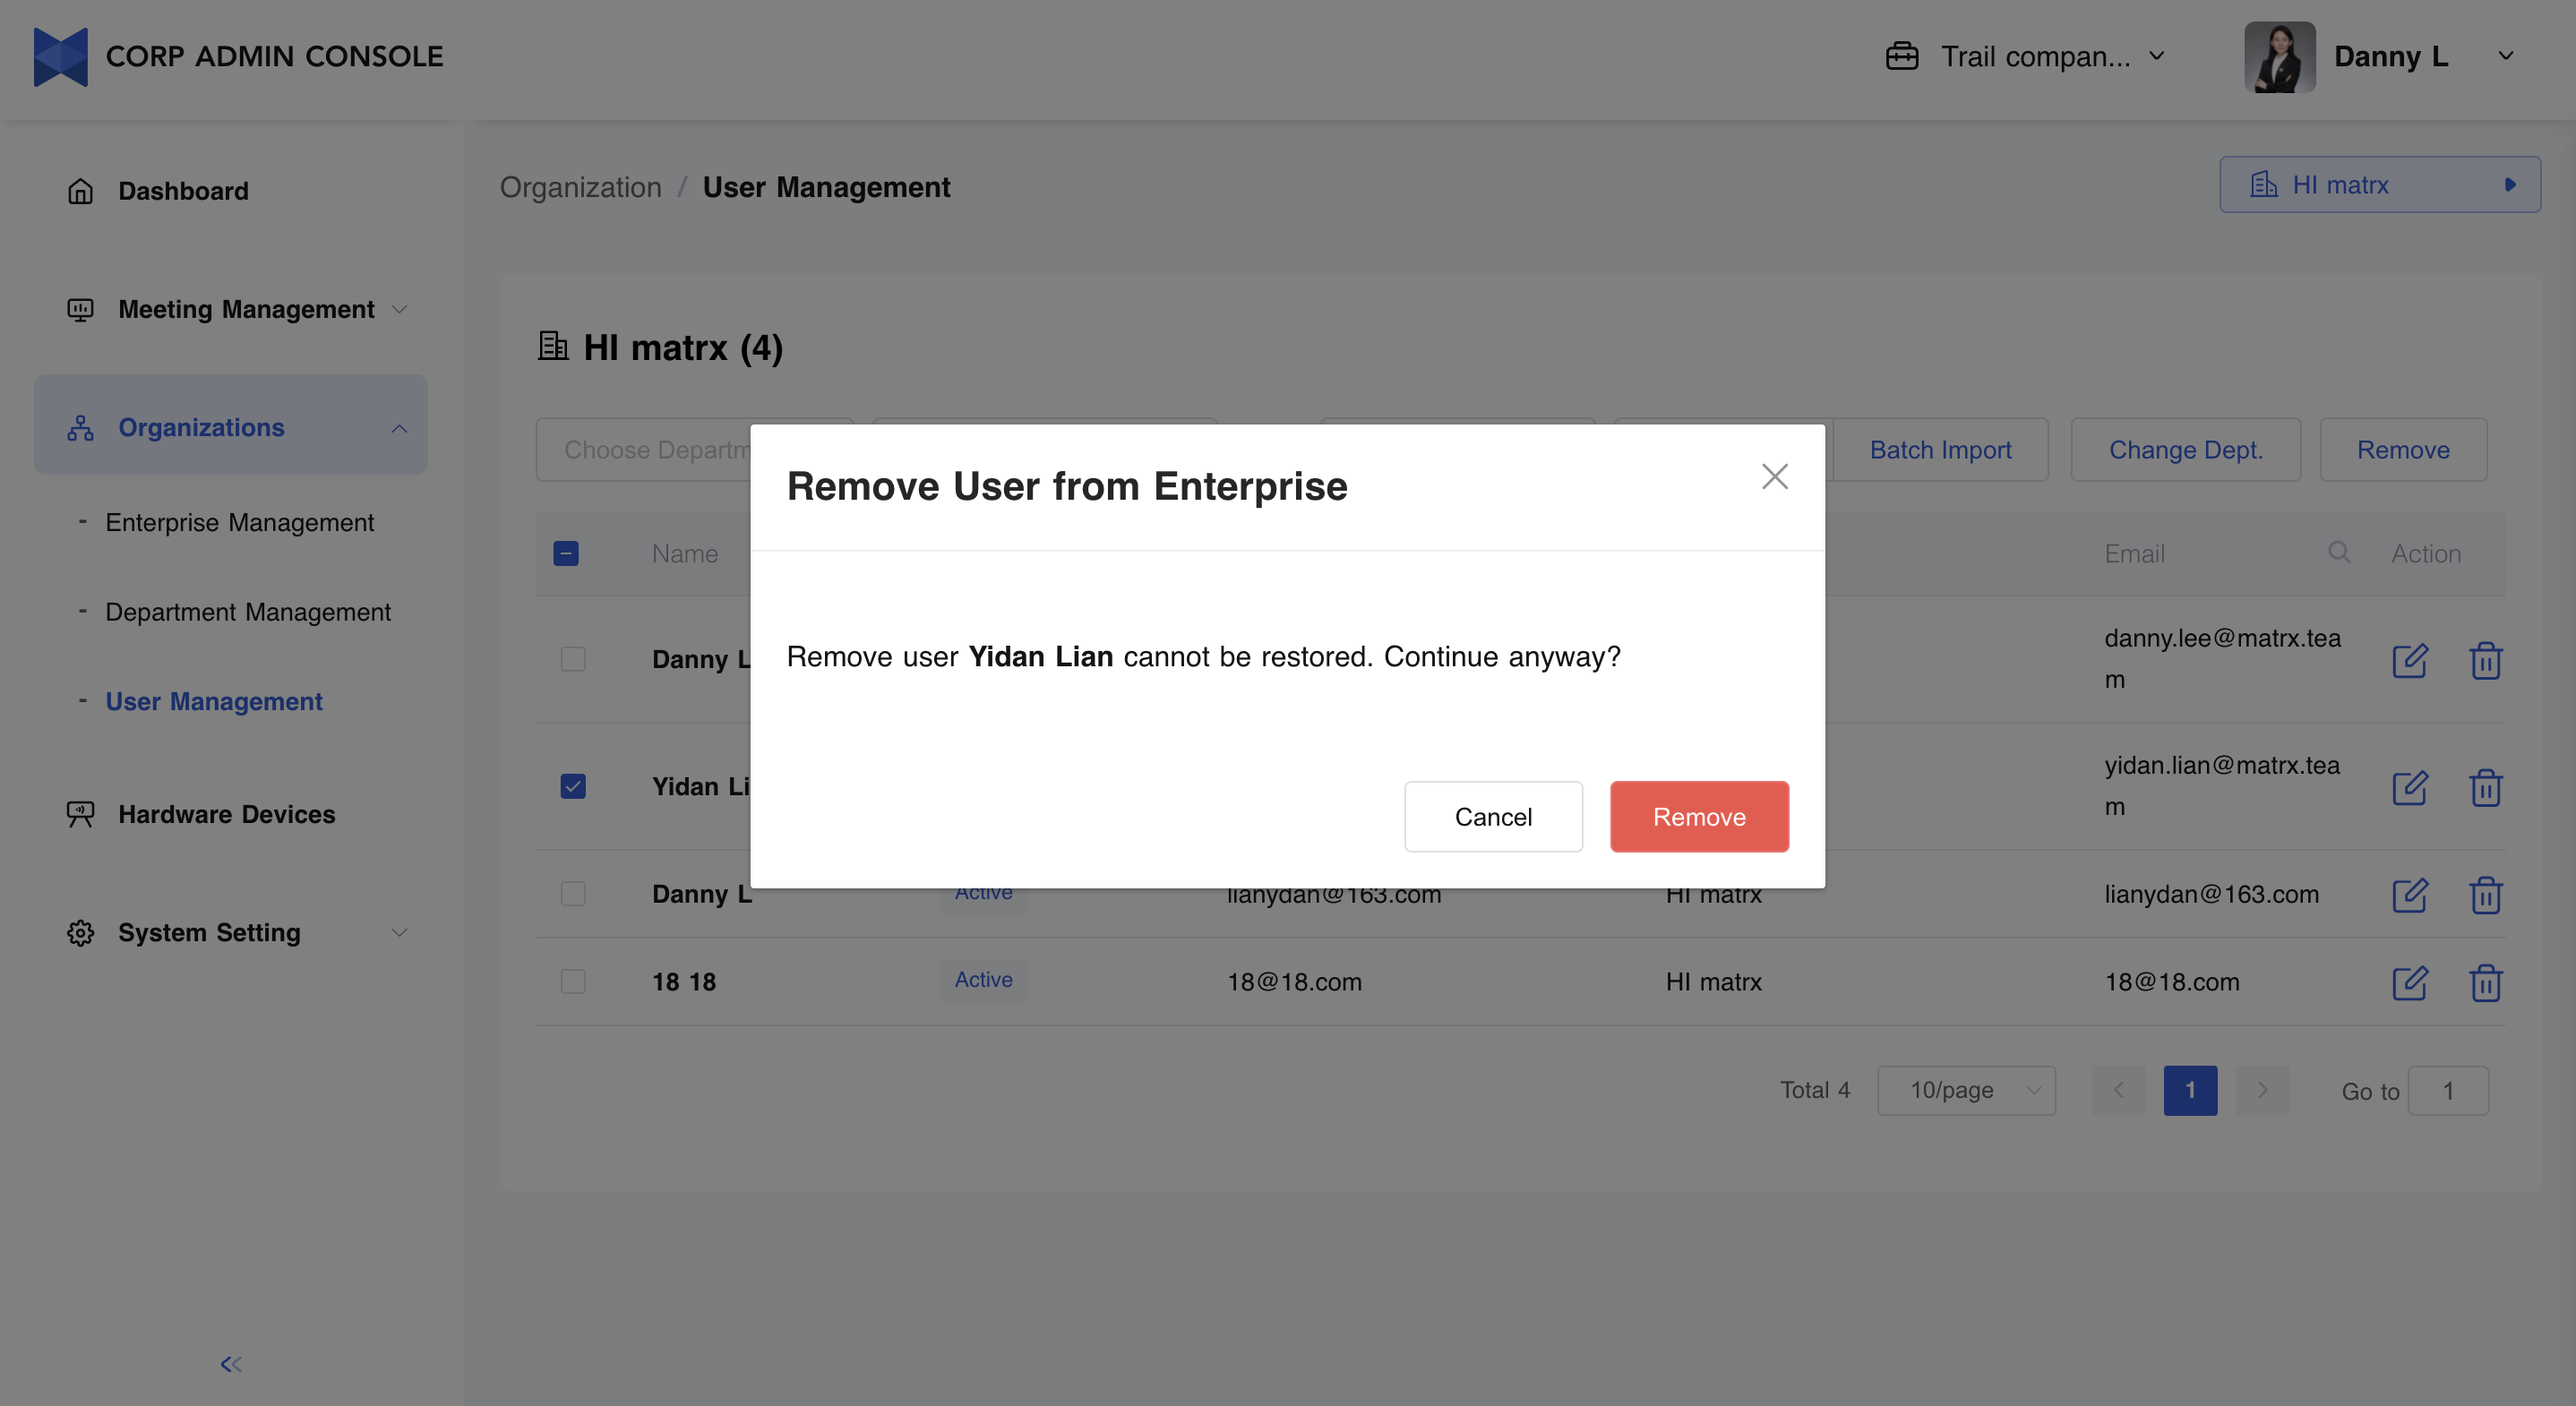This screenshot has height=1406, width=2576.
Task: Click the edit icon for the 18 18 user
Action: [x=2409, y=982]
